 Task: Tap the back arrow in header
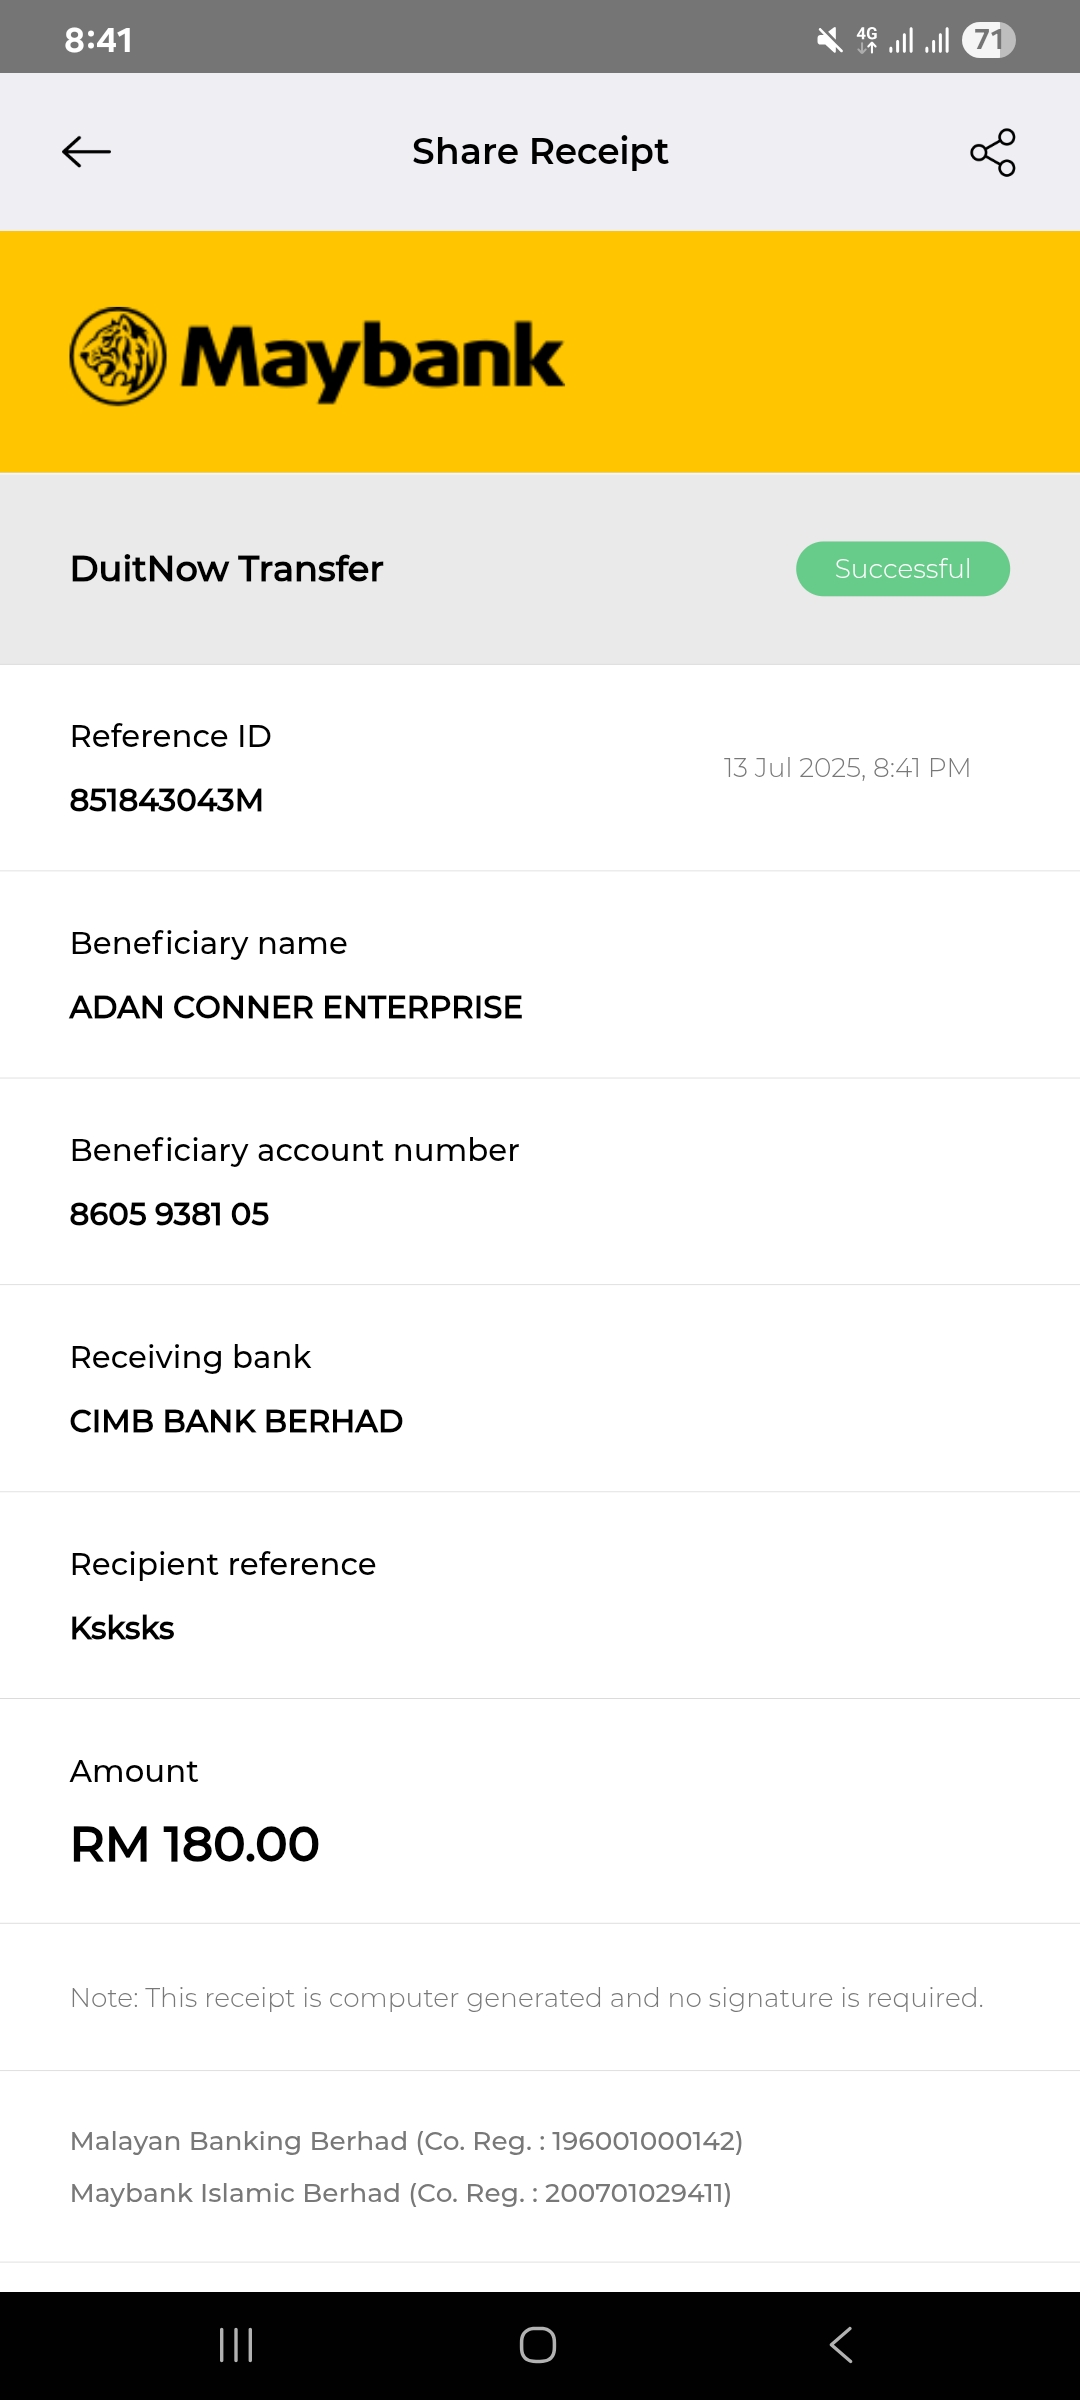[86, 152]
